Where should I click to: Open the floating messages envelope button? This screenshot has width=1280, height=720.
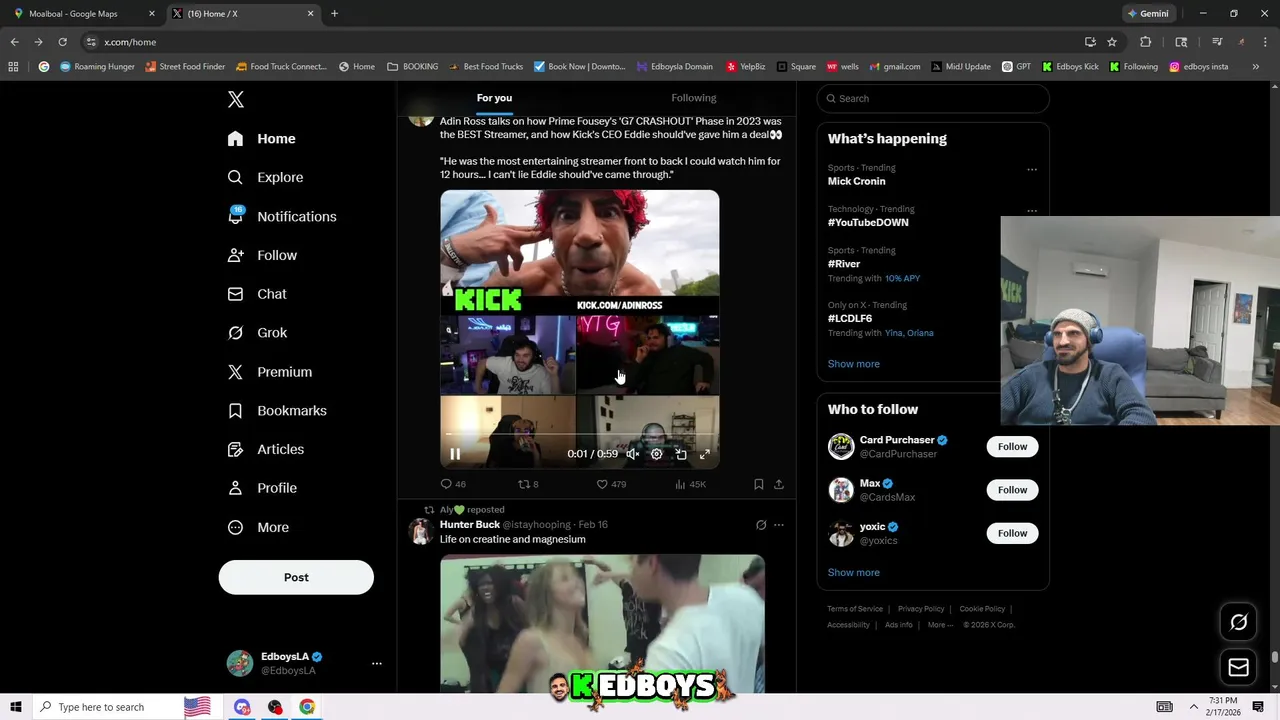pyautogui.click(x=1238, y=667)
